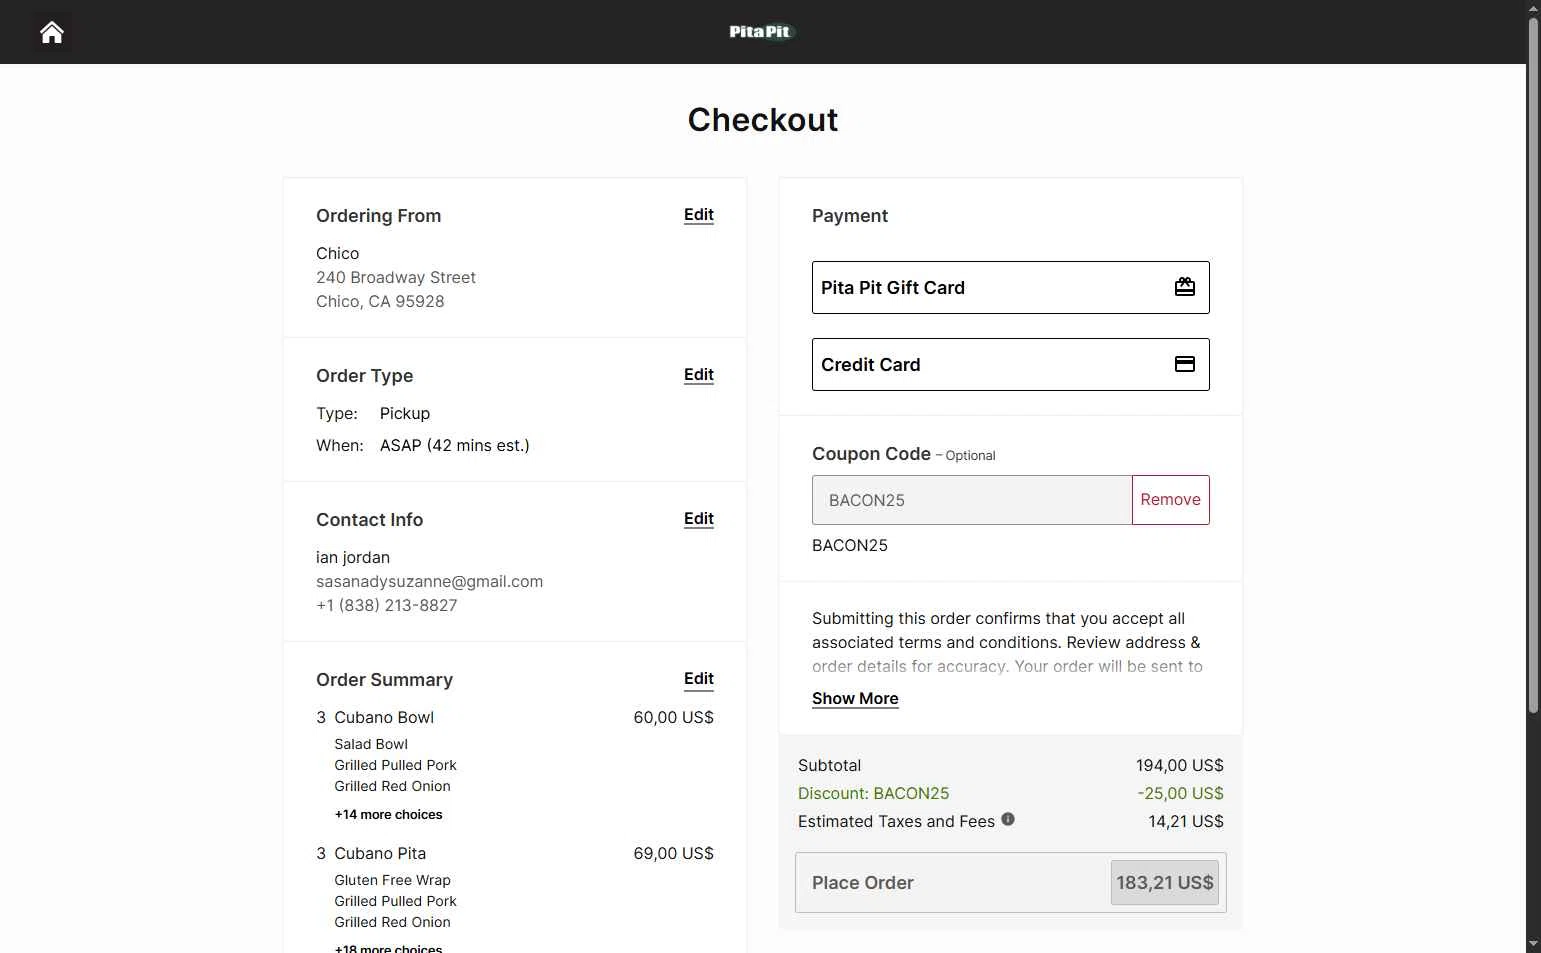Image resolution: width=1541 pixels, height=953 pixels.
Task: Remove the BACON25 coupon code
Action: pyautogui.click(x=1170, y=500)
